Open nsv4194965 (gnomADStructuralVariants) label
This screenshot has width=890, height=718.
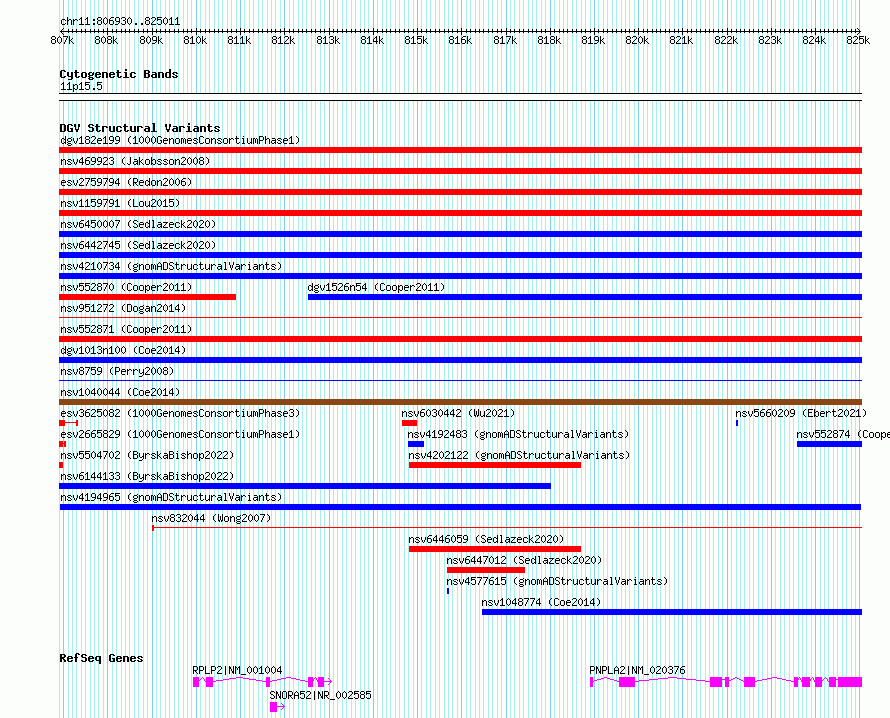tap(171, 497)
